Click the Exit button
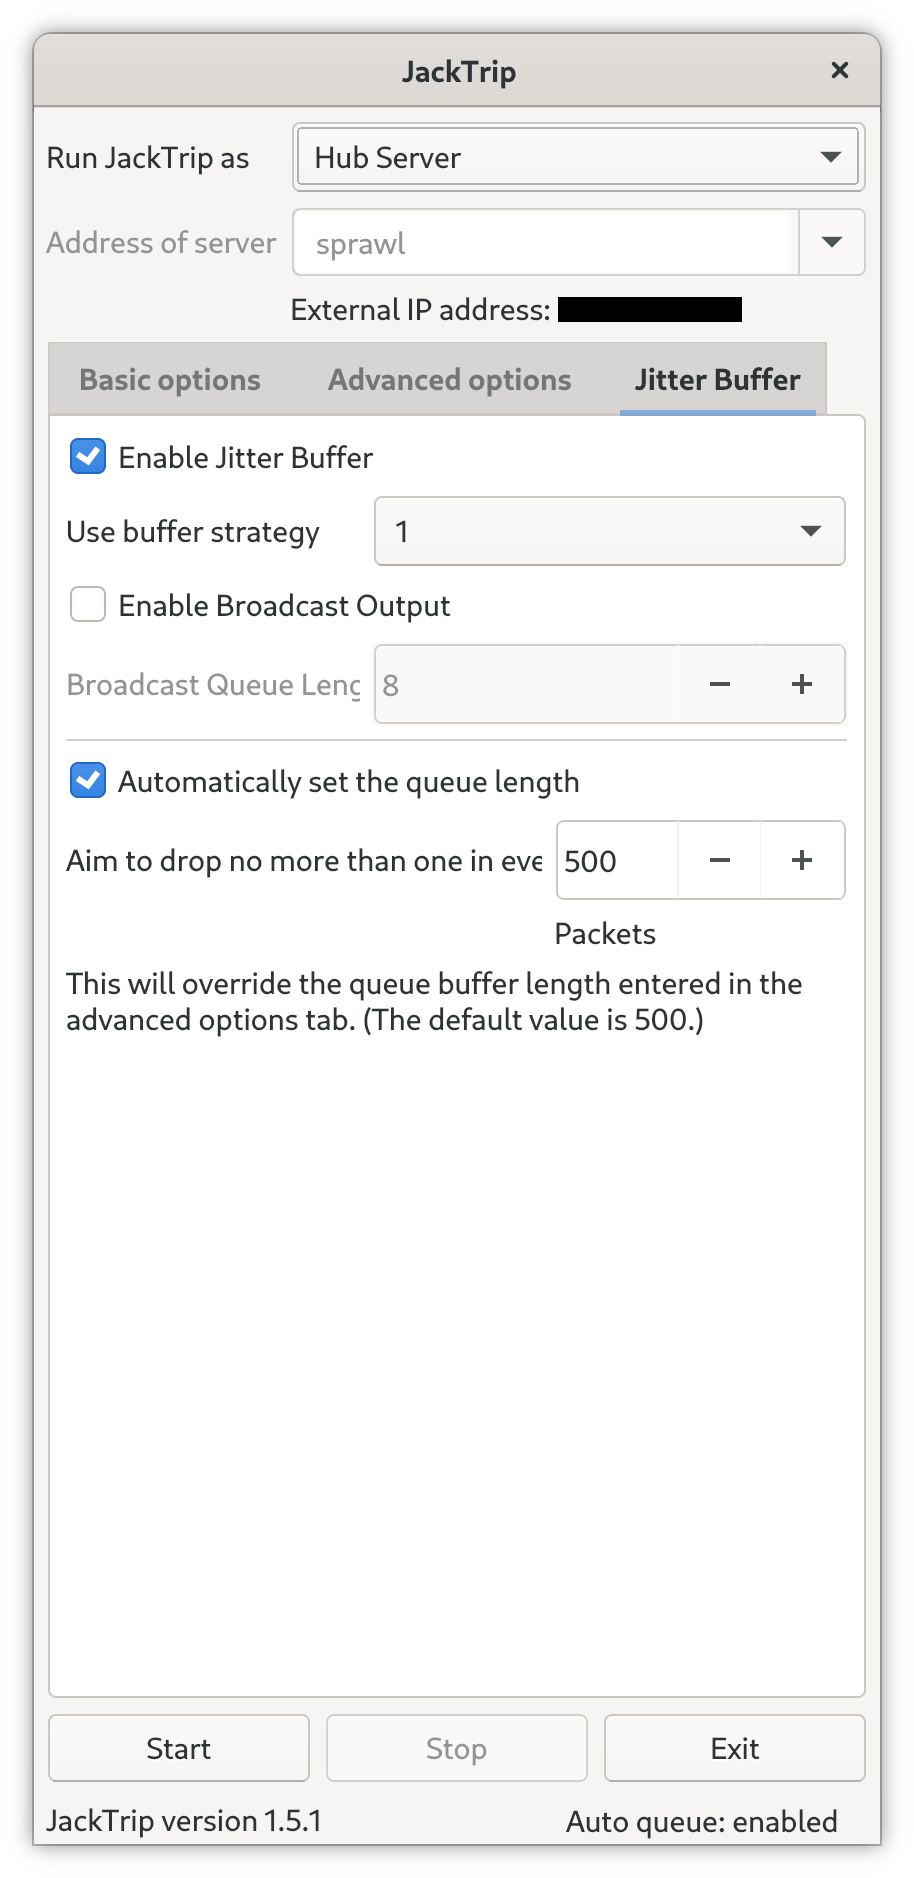This screenshot has height=1878, width=914. (x=734, y=1748)
